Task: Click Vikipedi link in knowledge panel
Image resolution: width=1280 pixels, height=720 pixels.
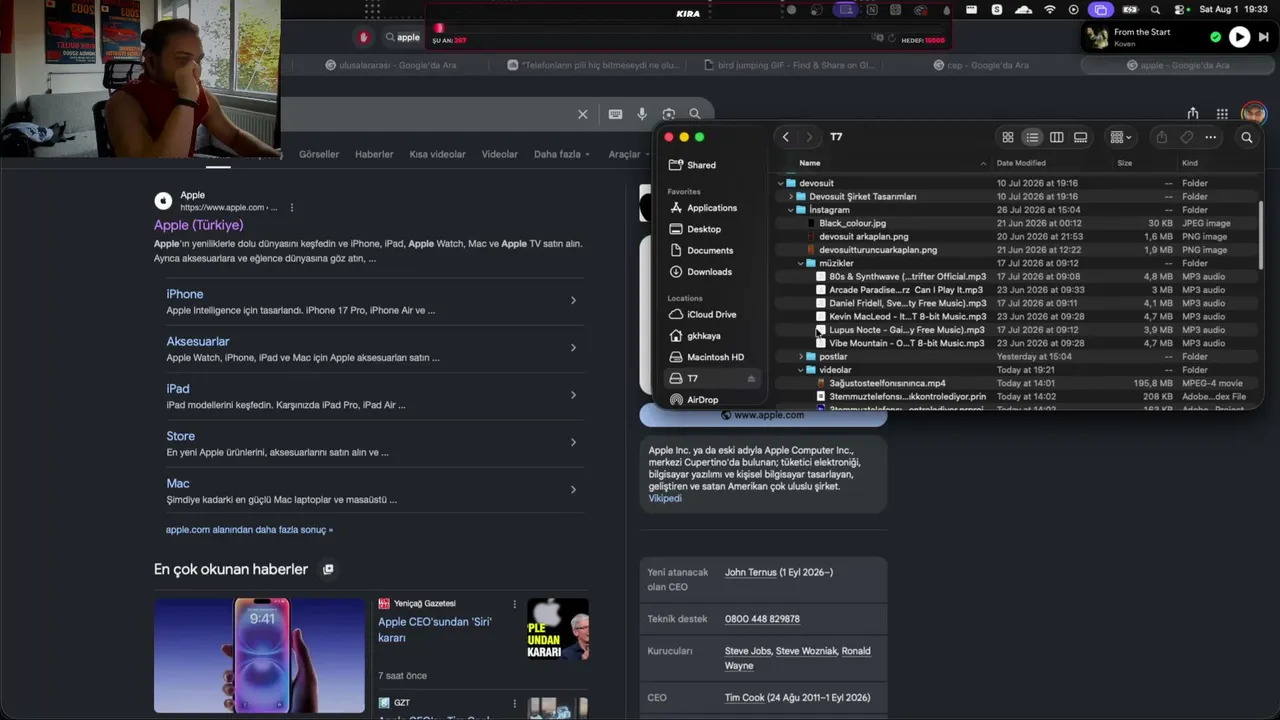Action: coord(665,498)
